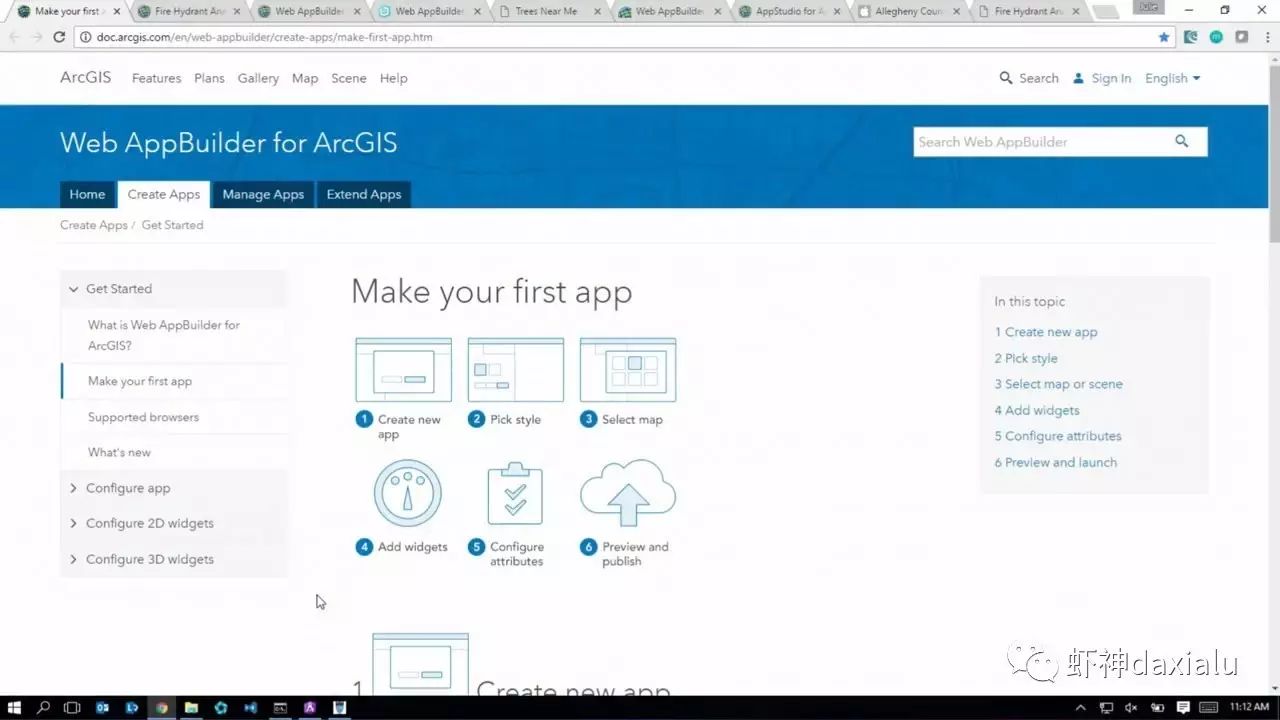Image resolution: width=1280 pixels, height=720 pixels.
Task: Jump to 3 Select map or scene topic
Action: 1058,384
